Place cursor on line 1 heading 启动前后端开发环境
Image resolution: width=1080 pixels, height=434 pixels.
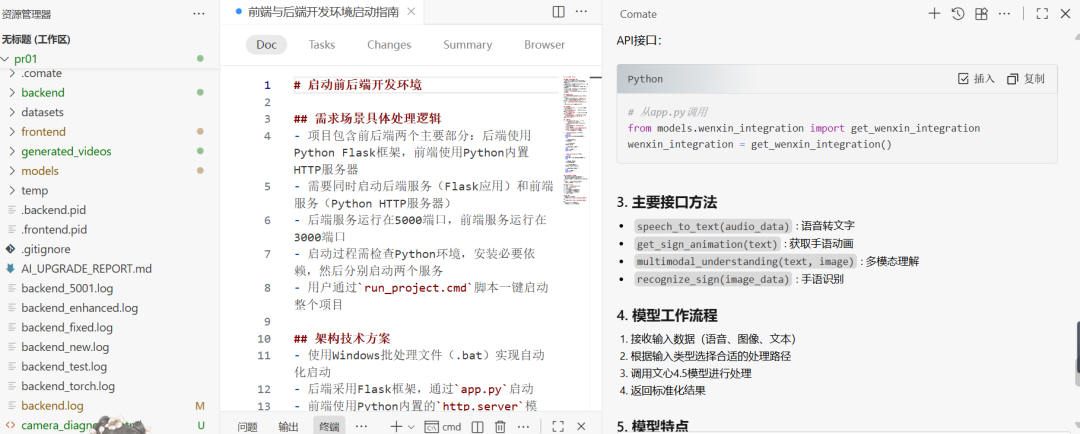pos(364,85)
